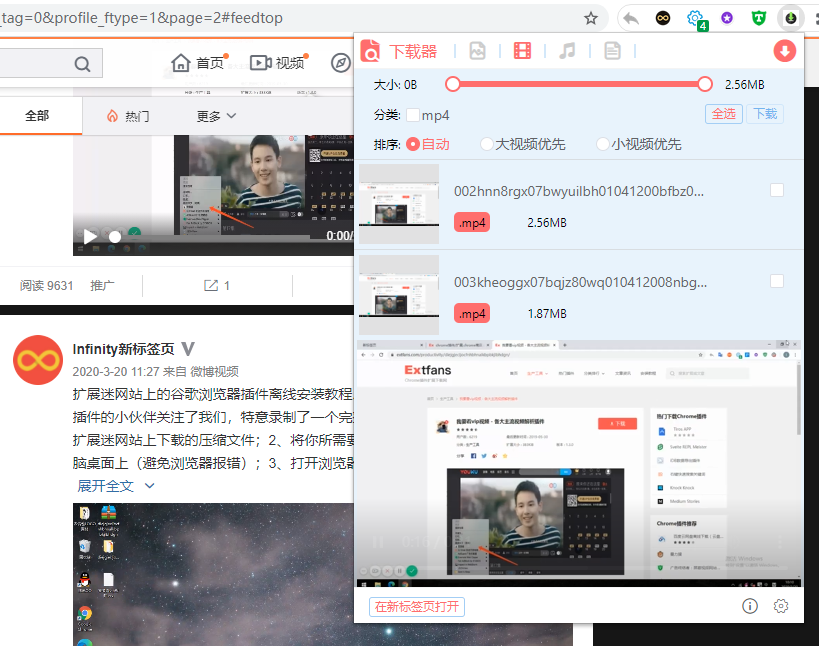
Task: Expand the post with 展开全文
Action: coord(116,486)
